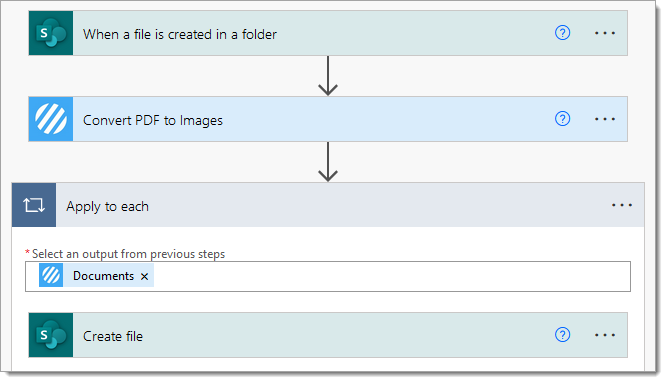Image resolution: width=666 pixels, height=382 pixels.
Task: Click the SharePoint icon on the trigger step
Action: click(x=51, y=33)
